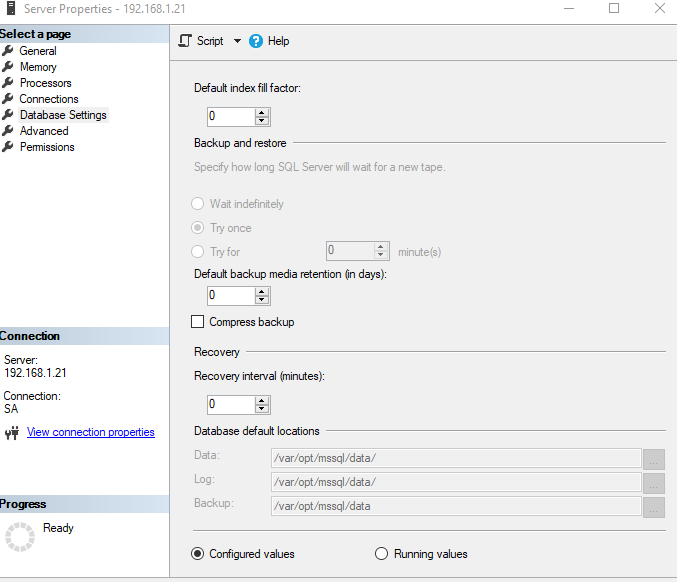Click the Try for minutes field
This screenshot has width=677, height=582.
350,251
